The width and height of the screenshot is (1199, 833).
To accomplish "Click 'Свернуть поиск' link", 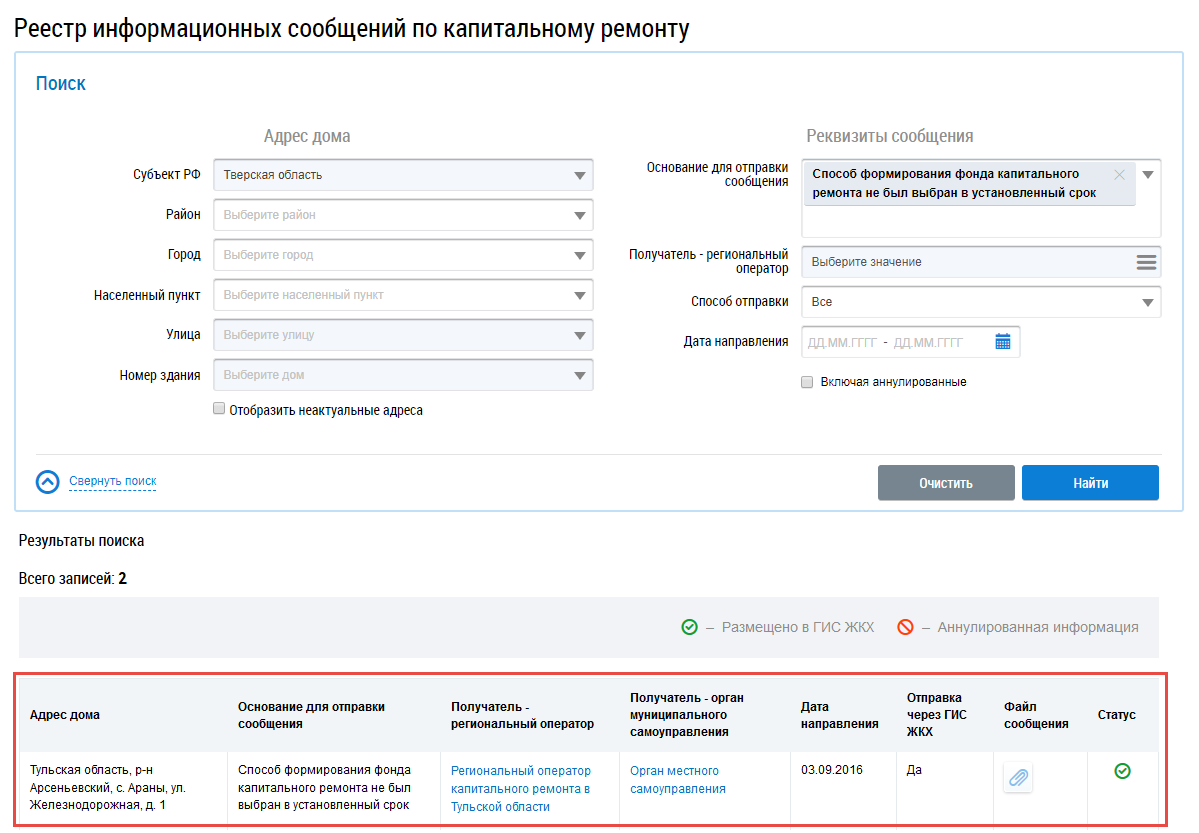I will pyautogui.click(x=112, y=481).
